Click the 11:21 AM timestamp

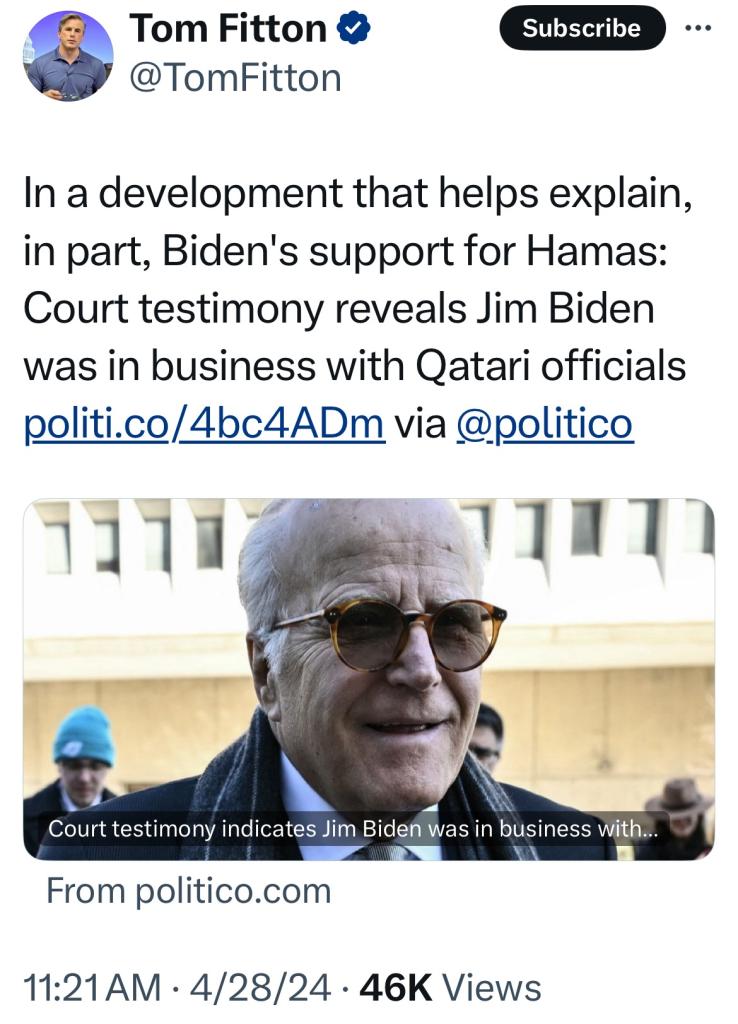pyautogui.click(x=92, y=988)
